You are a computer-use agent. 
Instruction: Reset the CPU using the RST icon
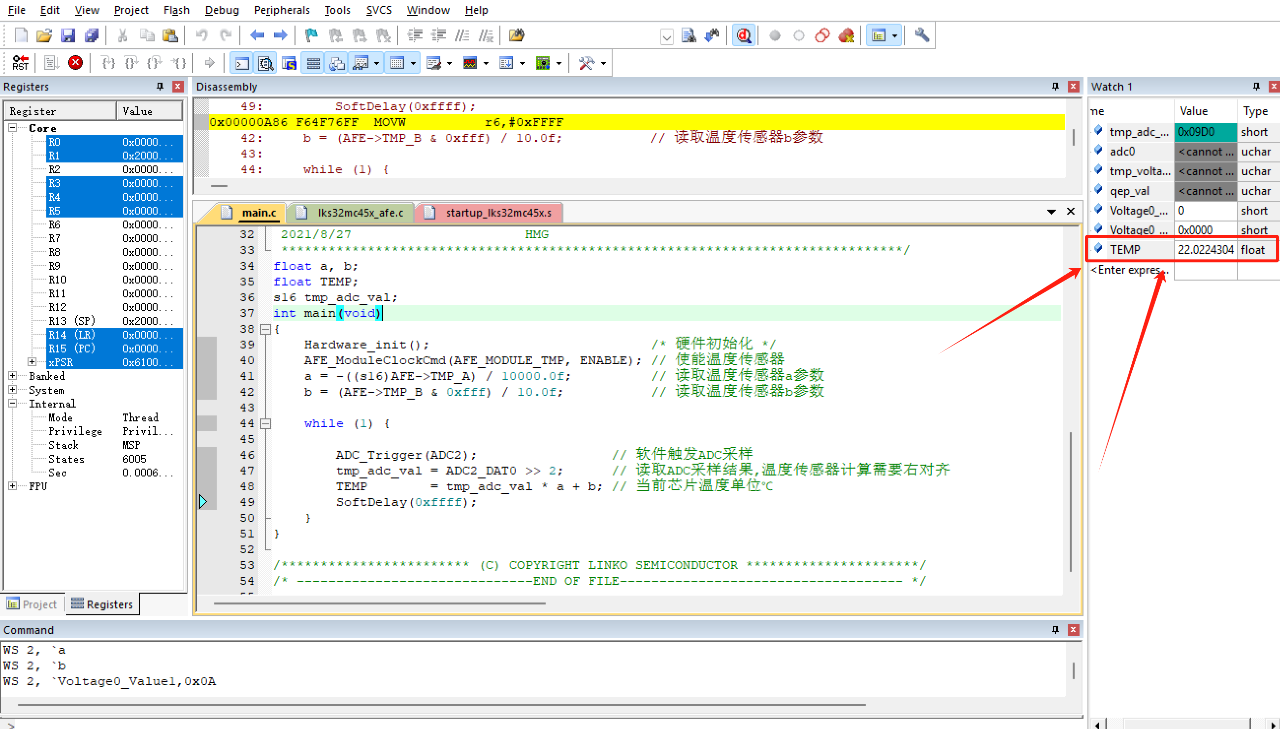point(20,62)
